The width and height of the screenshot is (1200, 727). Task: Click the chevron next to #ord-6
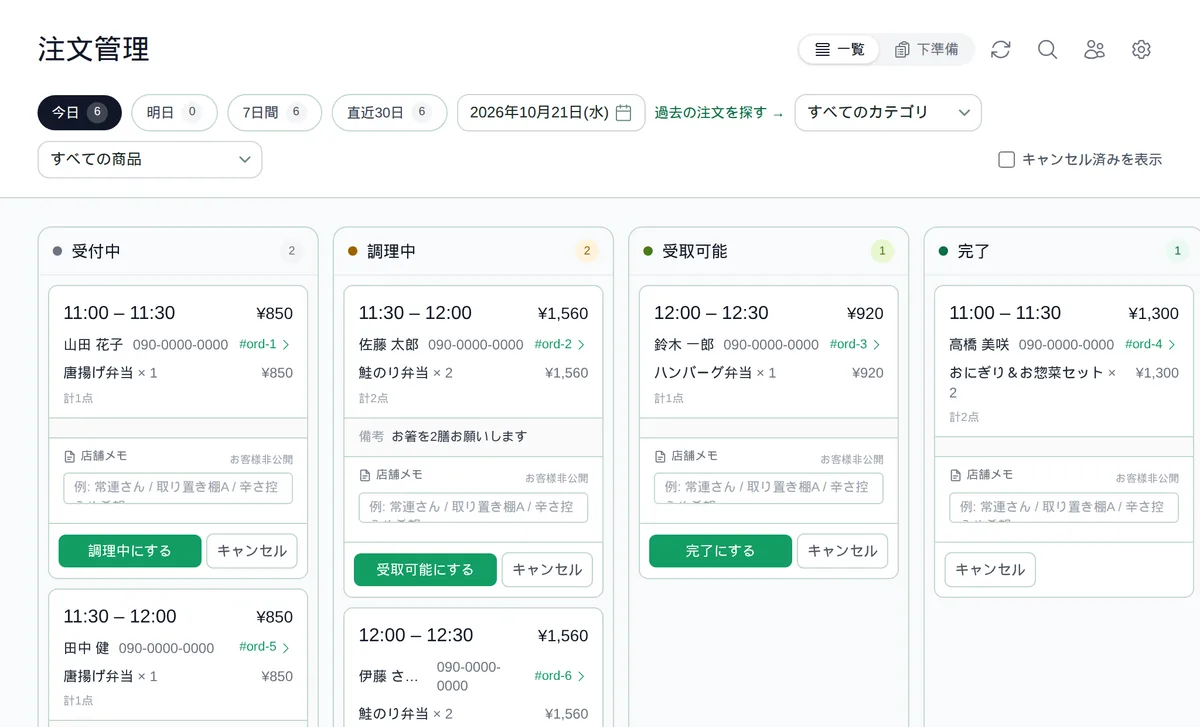coord(582,675)
